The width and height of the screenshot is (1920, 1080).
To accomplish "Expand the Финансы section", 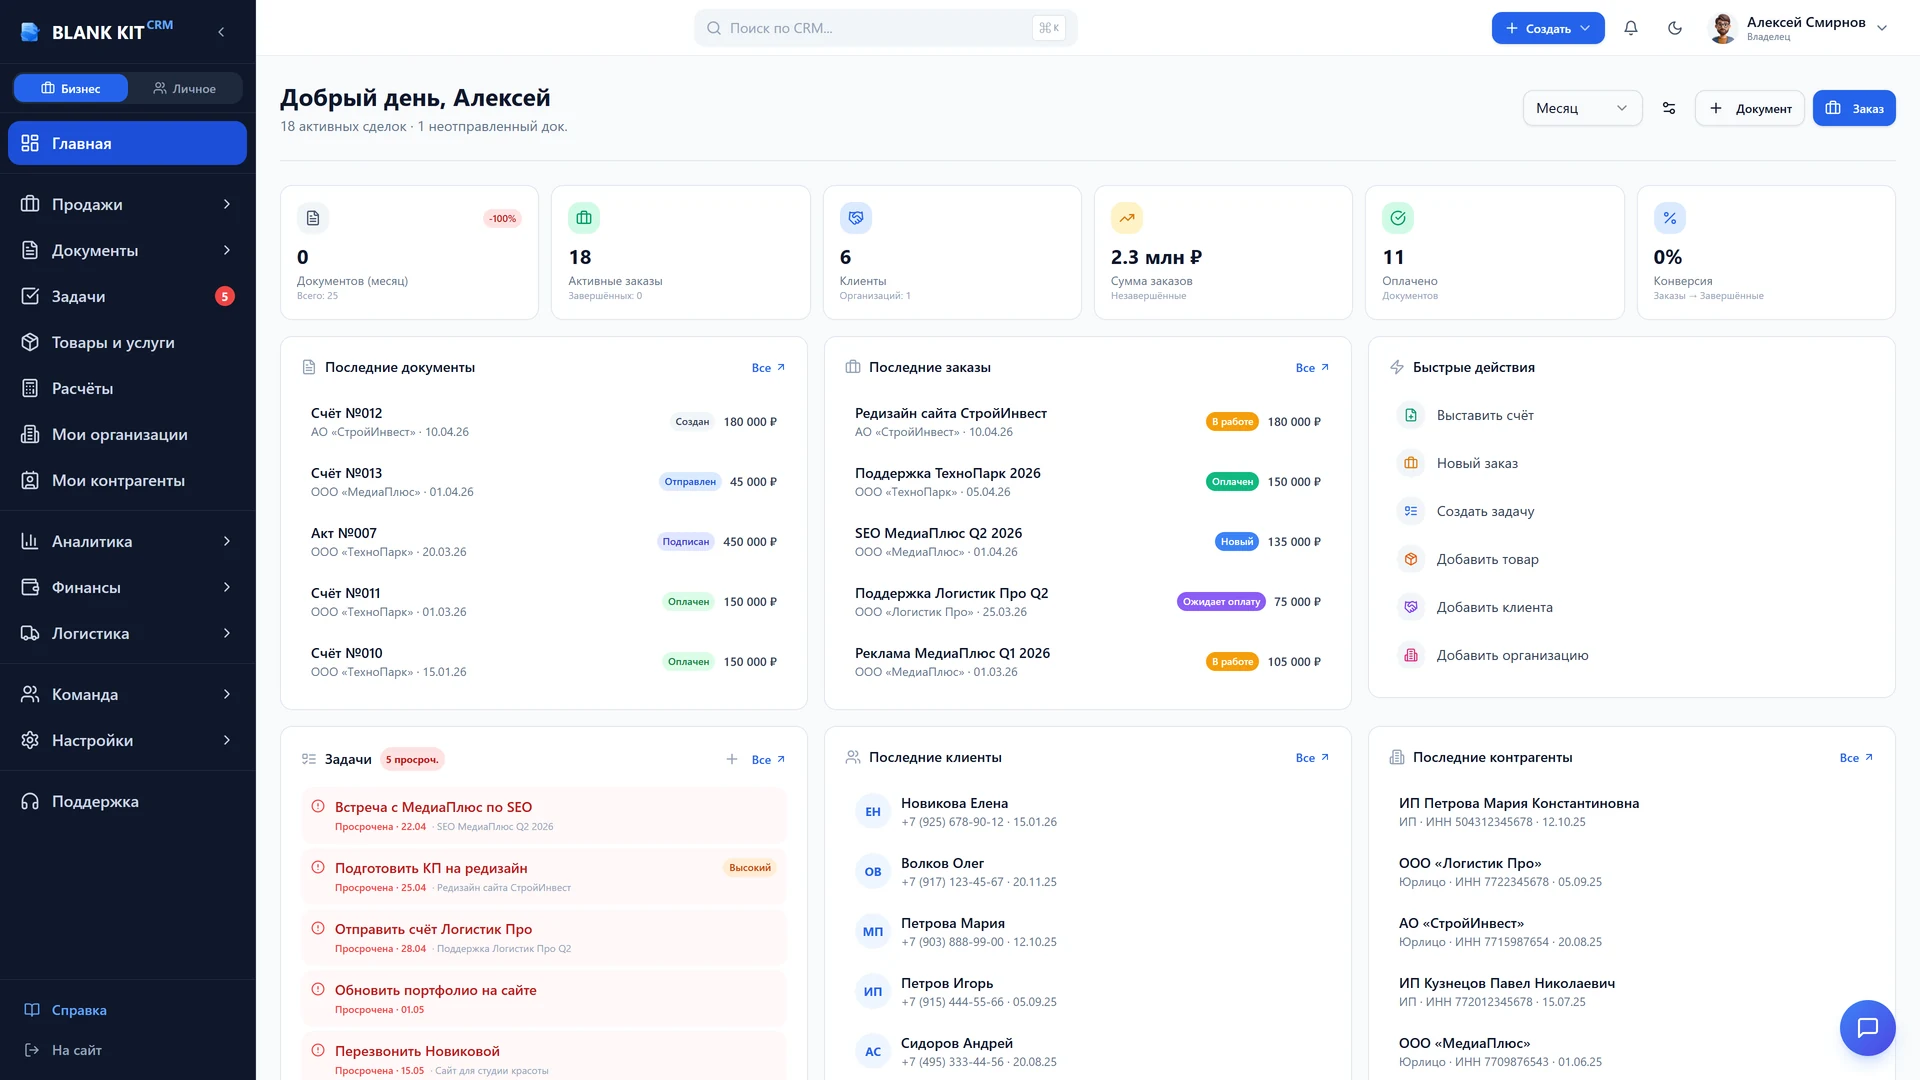I will click(127, 587).
